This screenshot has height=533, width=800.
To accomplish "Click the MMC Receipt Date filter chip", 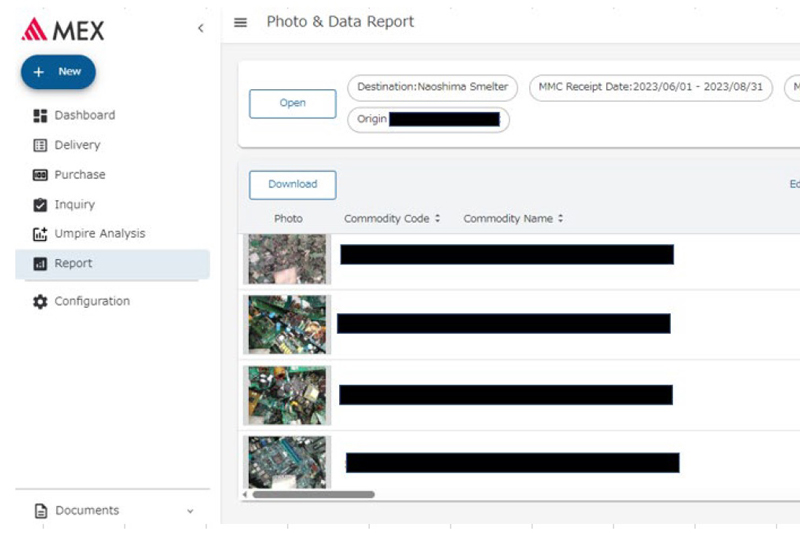I will coord(650,87).
